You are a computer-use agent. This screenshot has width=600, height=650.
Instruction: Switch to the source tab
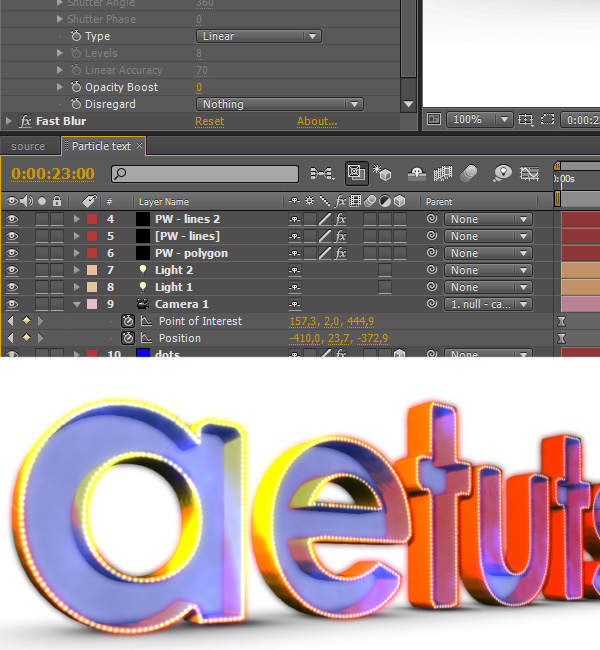(x=28, y=146)
